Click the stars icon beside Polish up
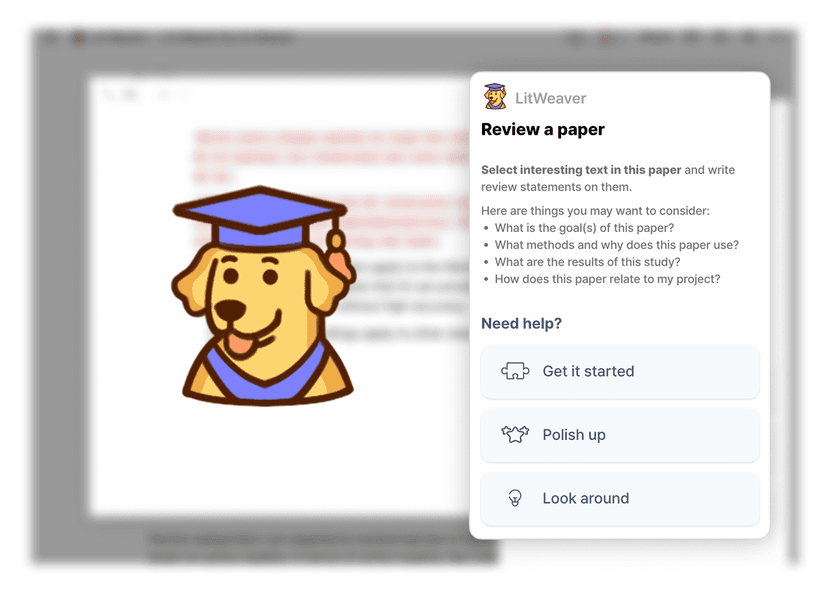The image size is (828, 593). [515, 435]
